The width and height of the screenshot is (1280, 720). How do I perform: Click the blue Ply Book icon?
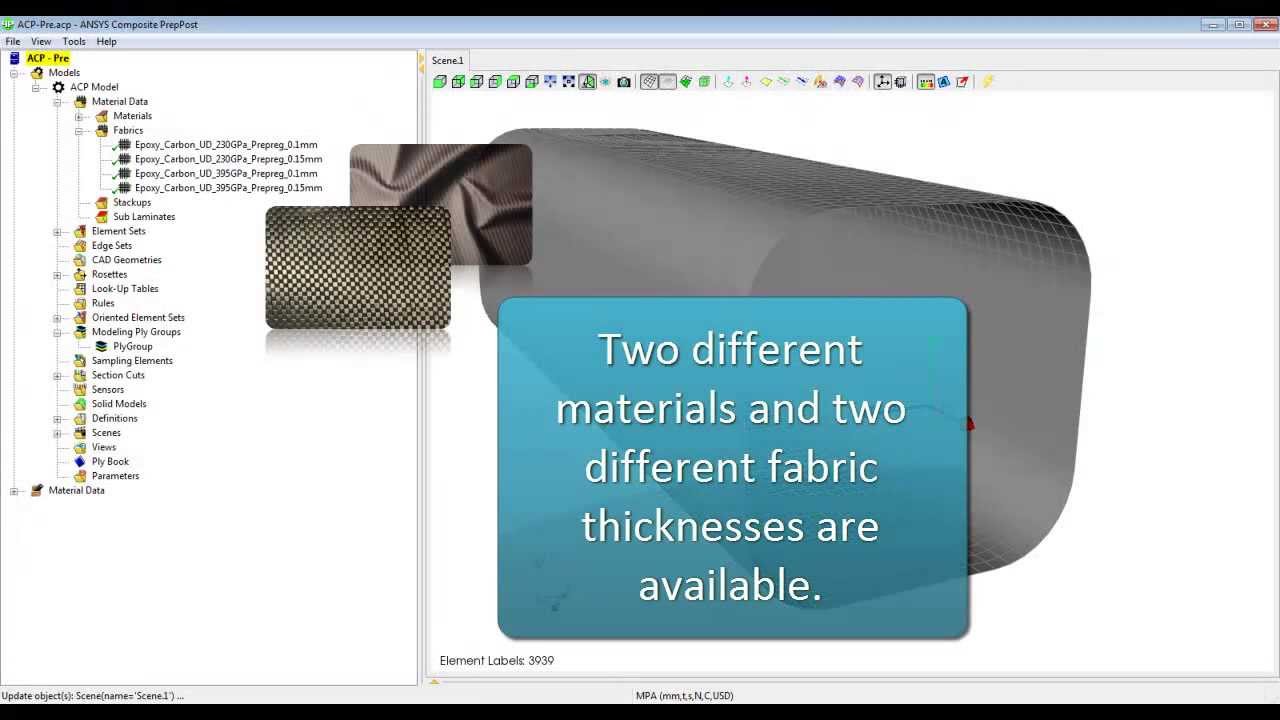(80, 462)
